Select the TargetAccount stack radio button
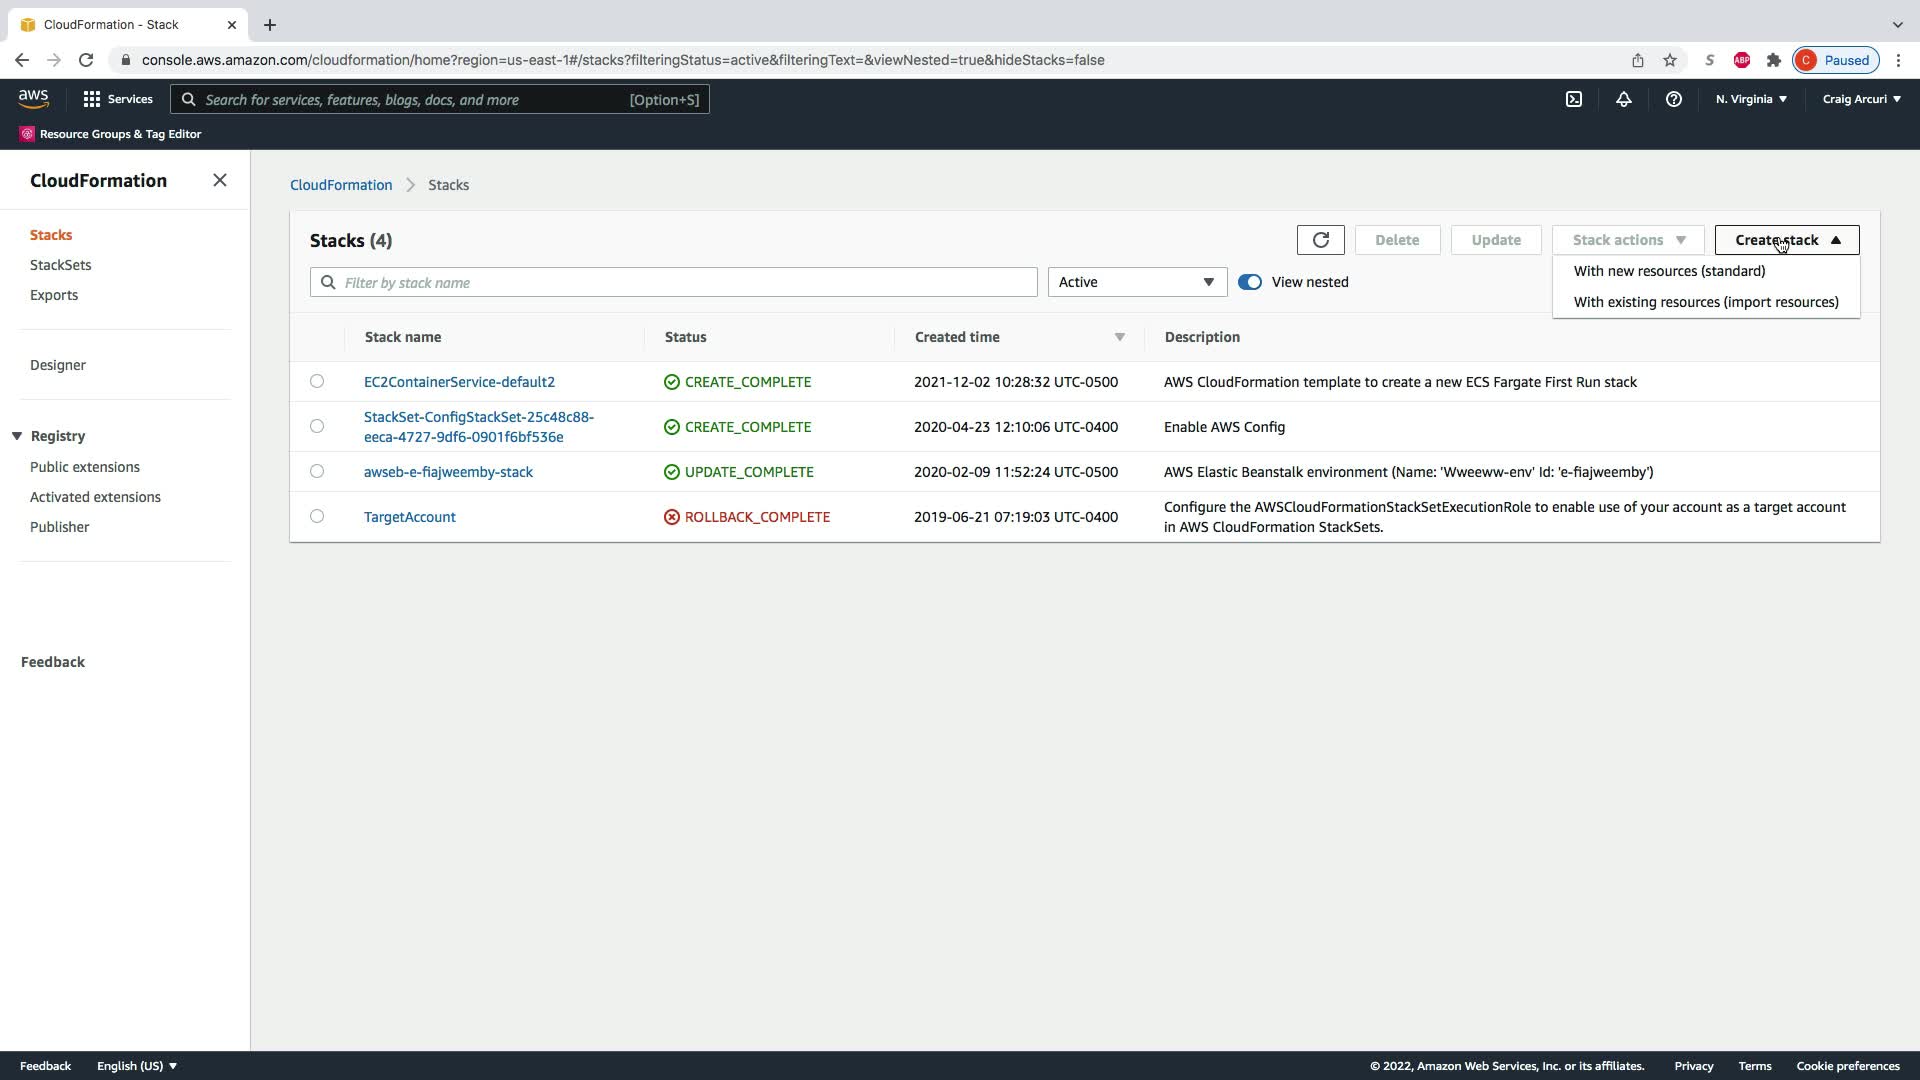Image resolution: width=1920 pixels, height=1080 pixels. (317, 516)
